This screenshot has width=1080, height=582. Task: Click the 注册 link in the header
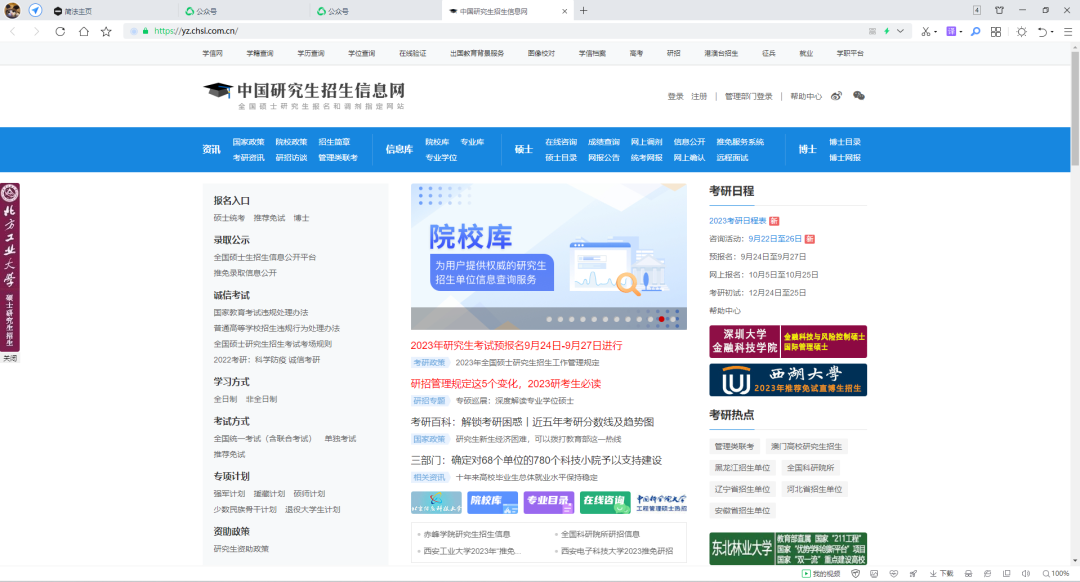[699, 96]
